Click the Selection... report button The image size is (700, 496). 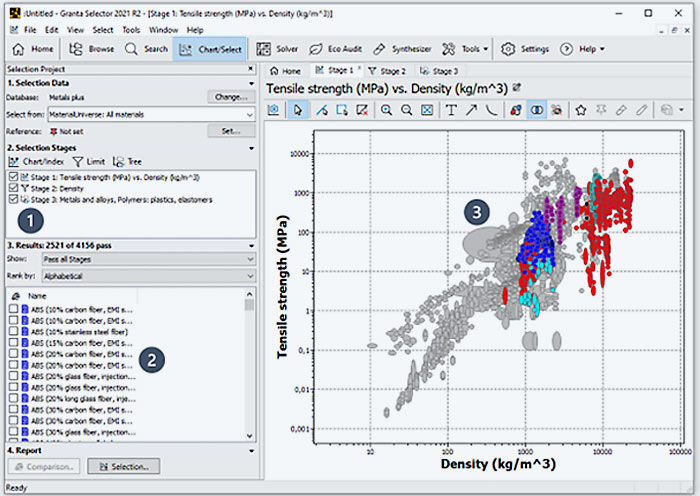coord(123,466)
